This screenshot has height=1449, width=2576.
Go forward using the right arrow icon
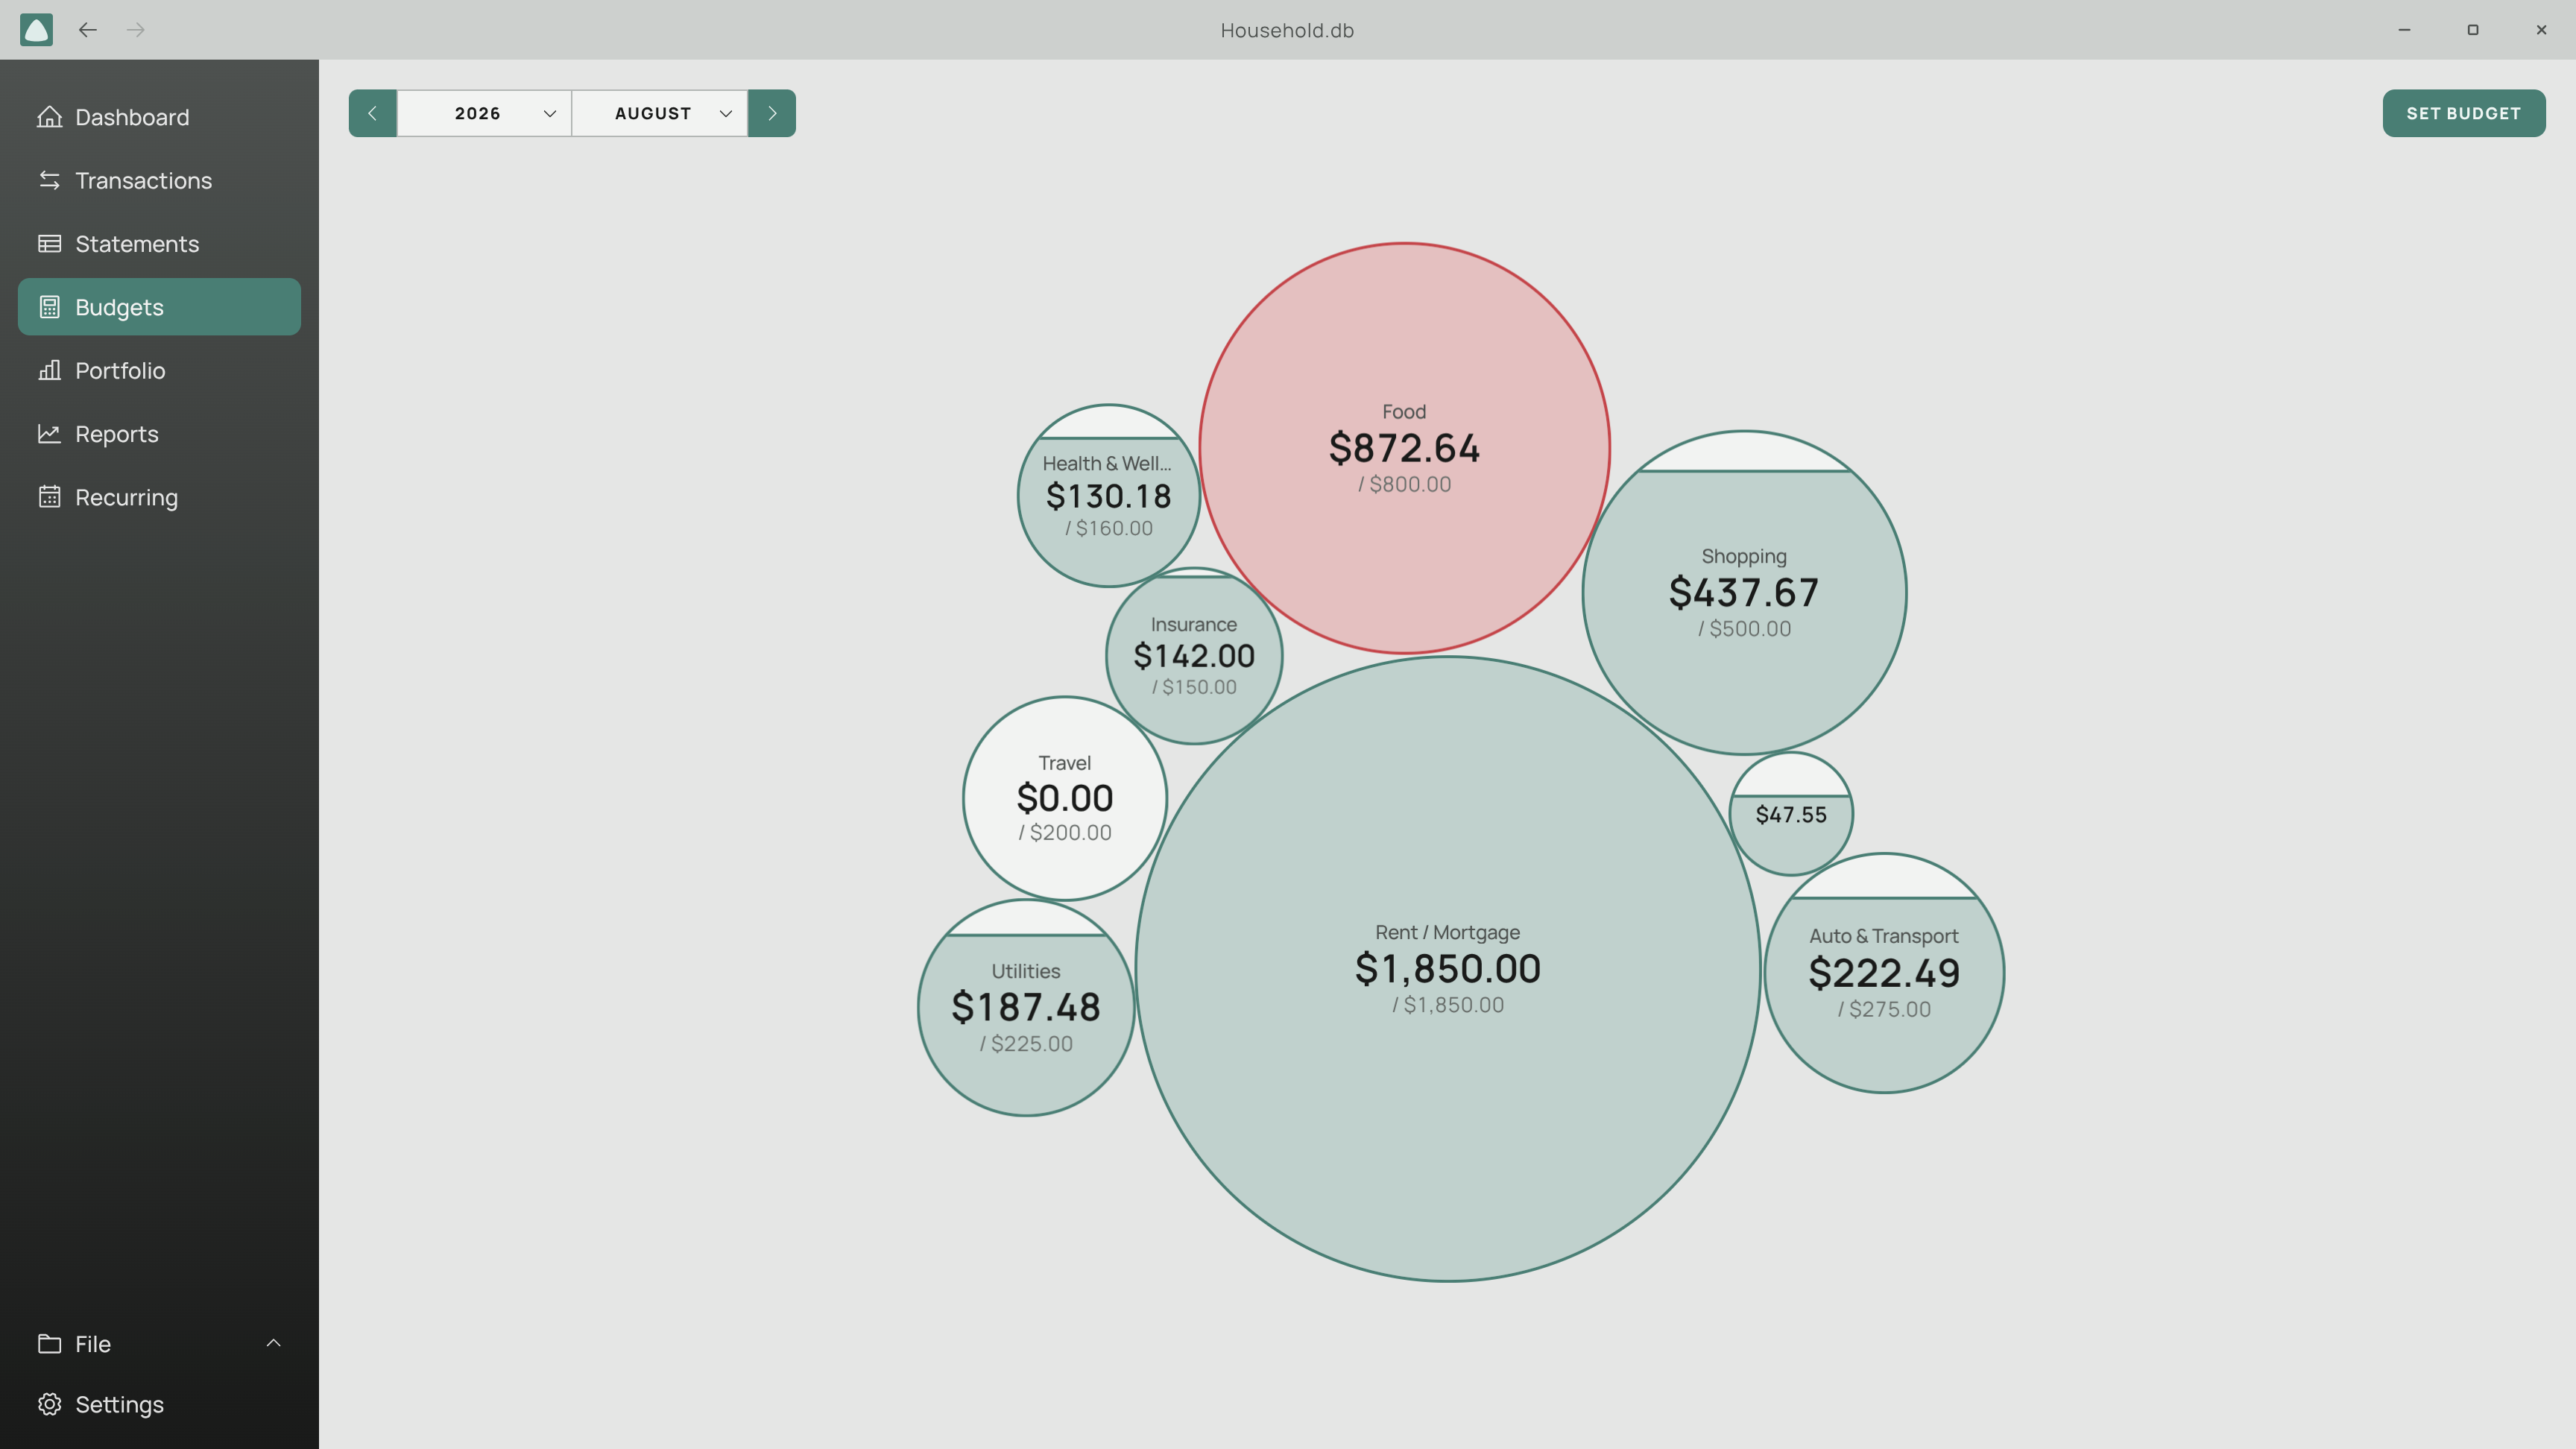(x=136, y=30)
